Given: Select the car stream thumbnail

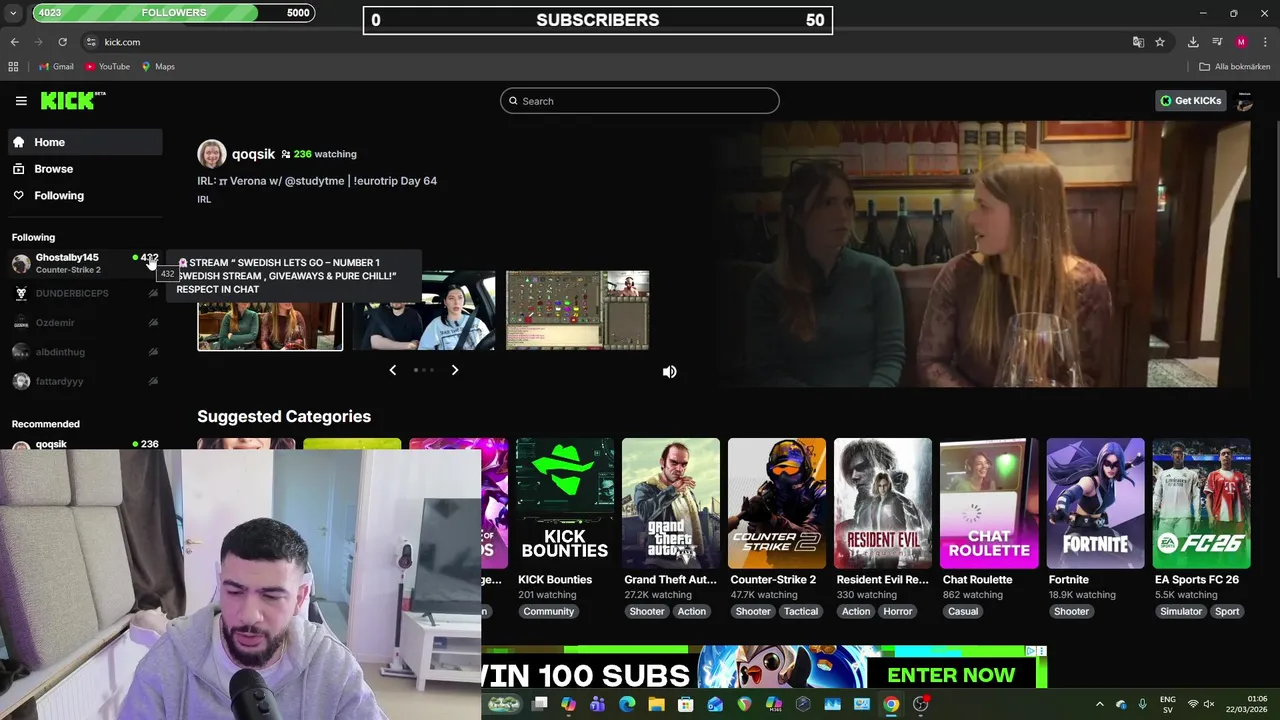Looking at the screenshot, I should [x=423, y=310].
